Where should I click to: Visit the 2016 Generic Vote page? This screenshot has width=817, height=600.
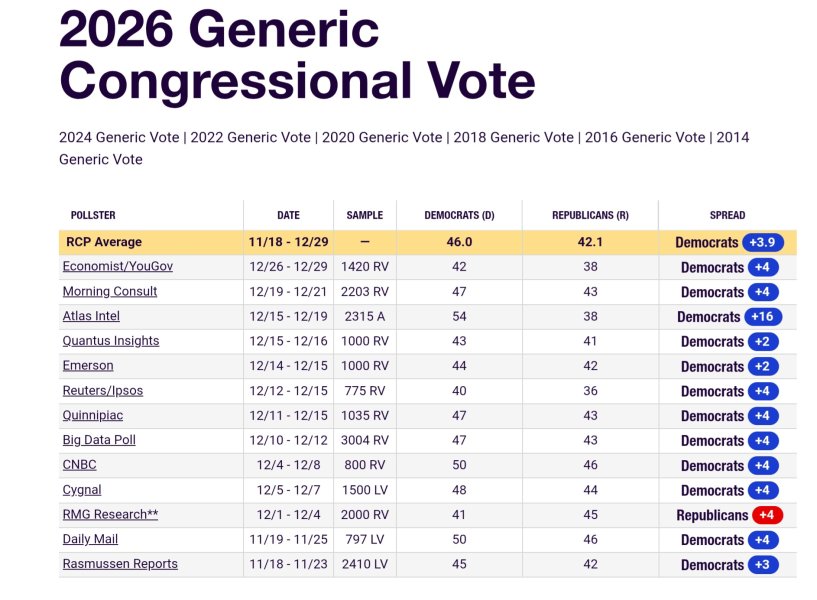click(647, 138)
